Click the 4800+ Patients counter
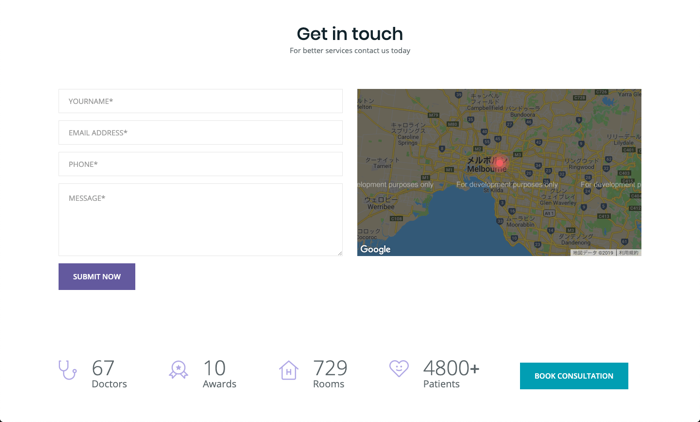Viewport: 700px width, 422px height. tap(451, 374)
